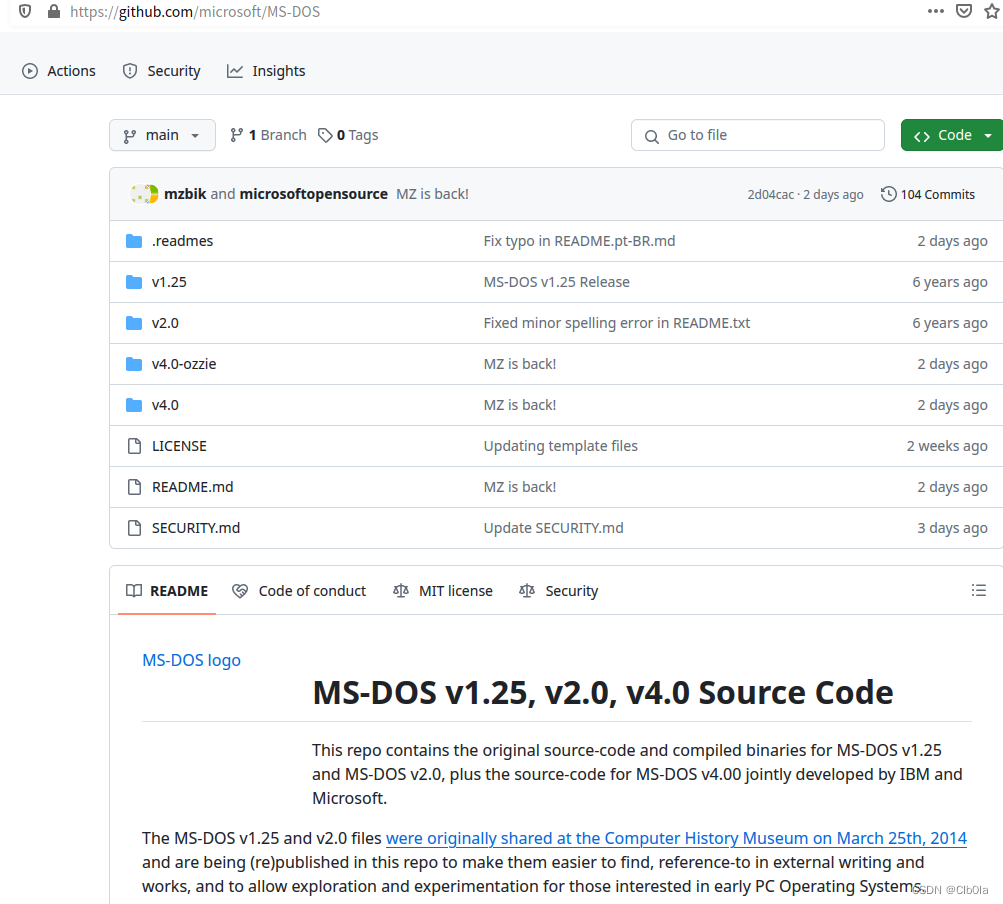Image resolution: width=1003 pixels, height=904 pixels.
Task: Switch to the Insights tab
Action: pos(266,70)
